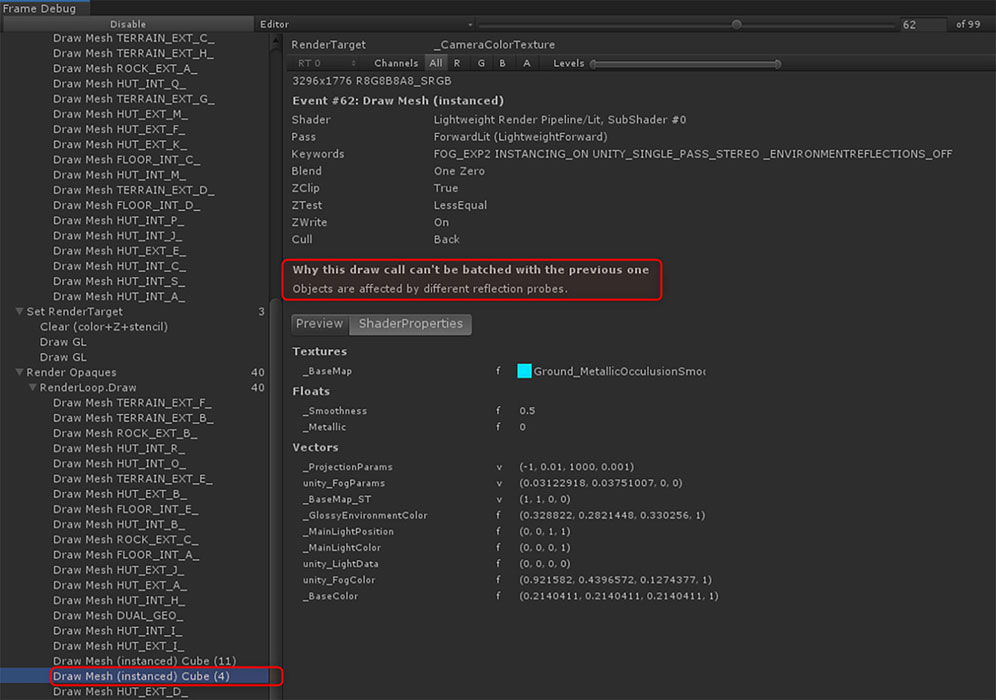Collapse the Render Opaques tree node
The image size is (996, 700).
pos(19,372)
